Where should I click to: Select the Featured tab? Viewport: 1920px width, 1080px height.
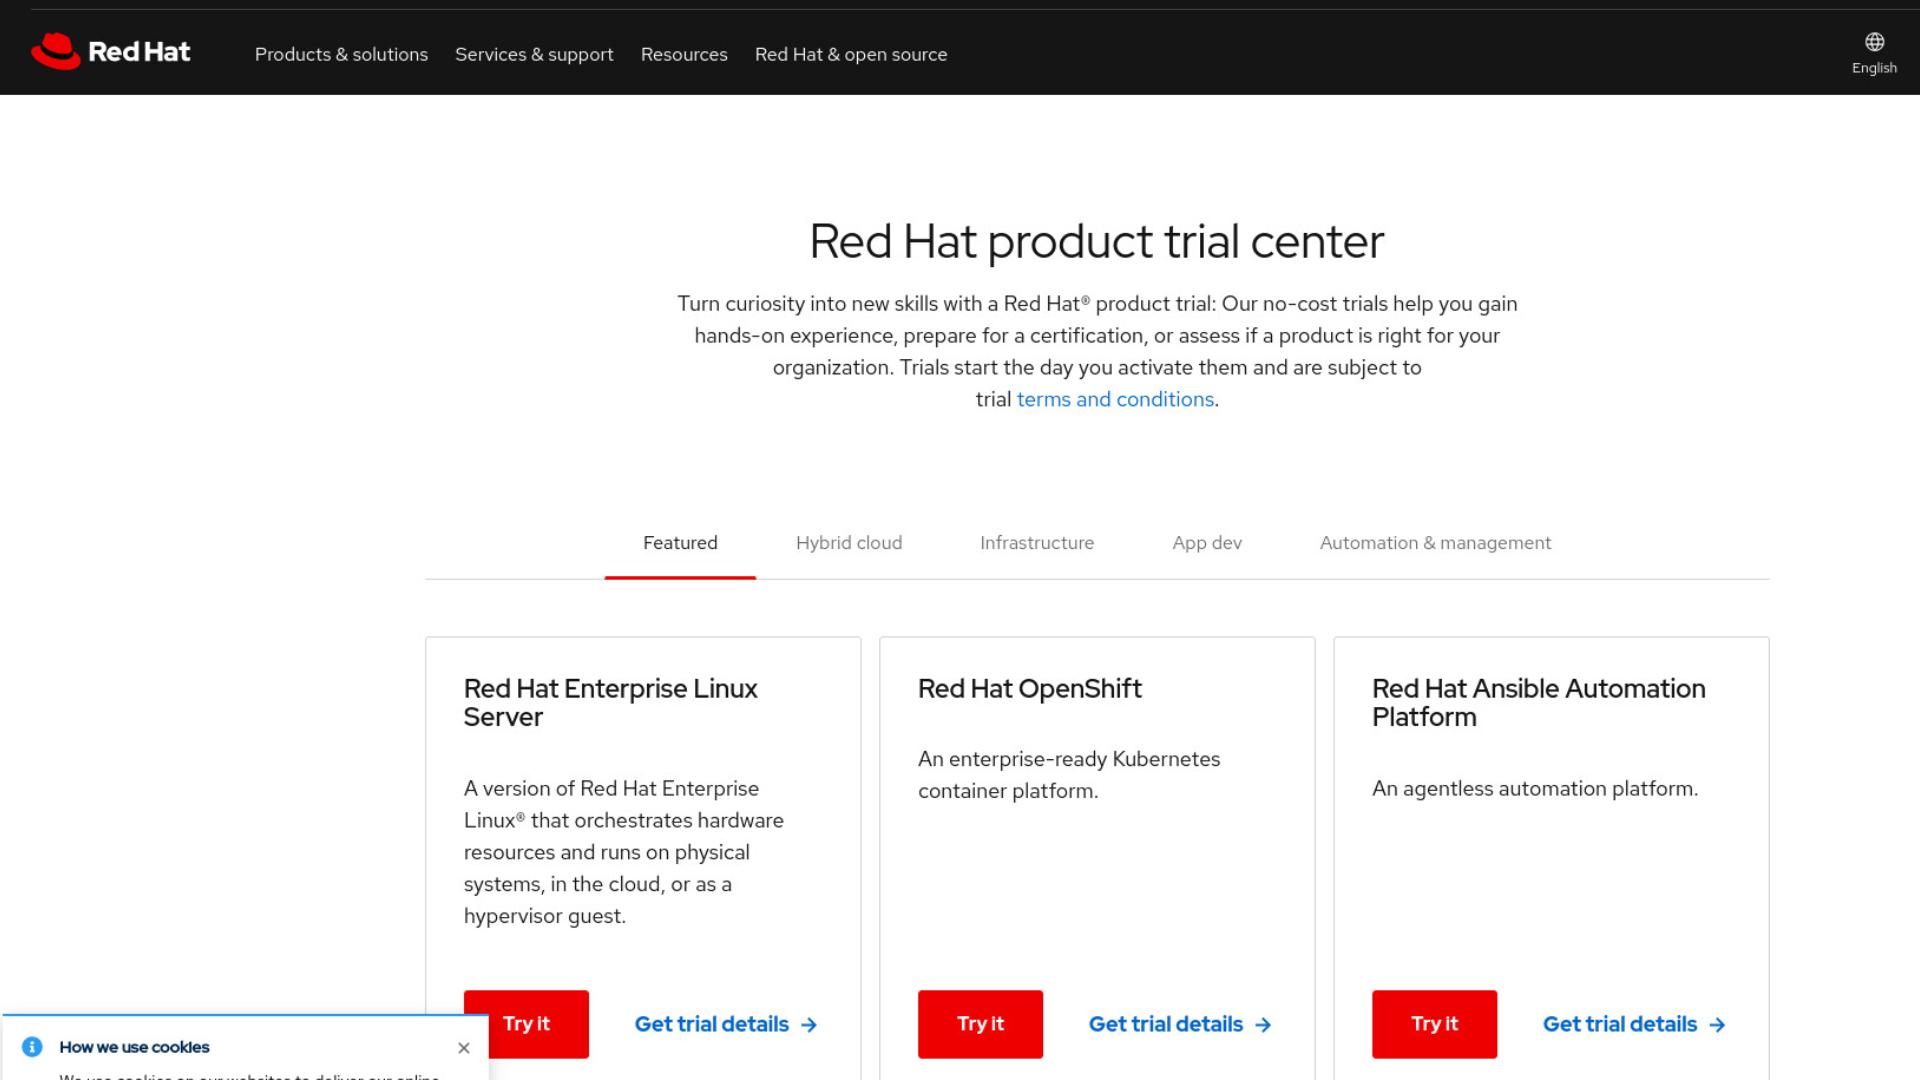[x=680, y=543]
